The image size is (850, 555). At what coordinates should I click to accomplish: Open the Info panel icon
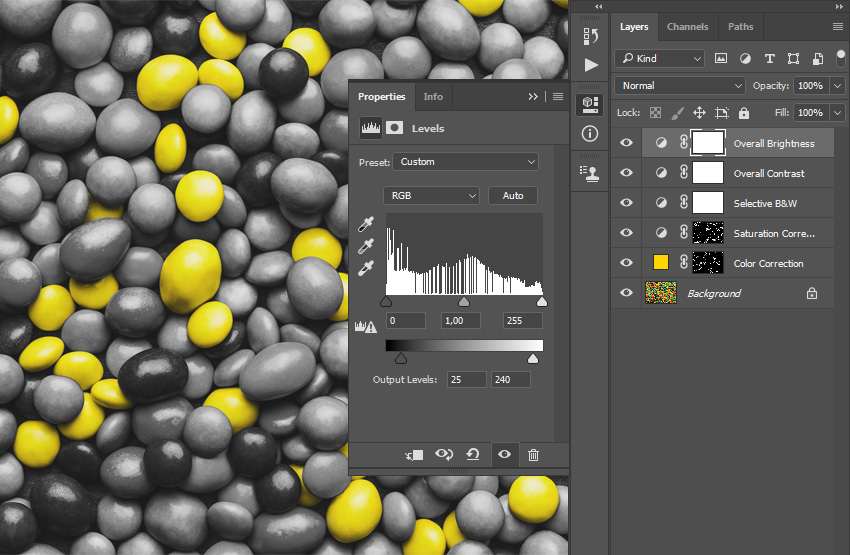point(590,133)
